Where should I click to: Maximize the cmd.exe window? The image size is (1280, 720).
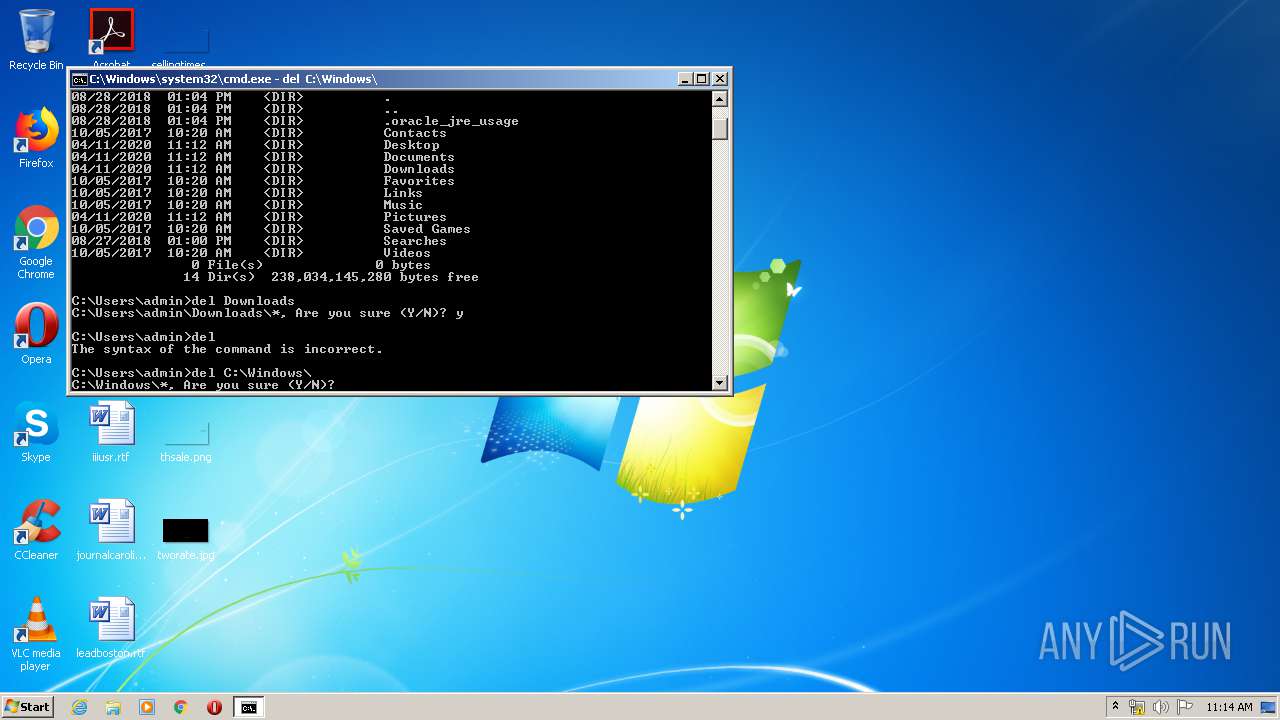click(702, 79)
